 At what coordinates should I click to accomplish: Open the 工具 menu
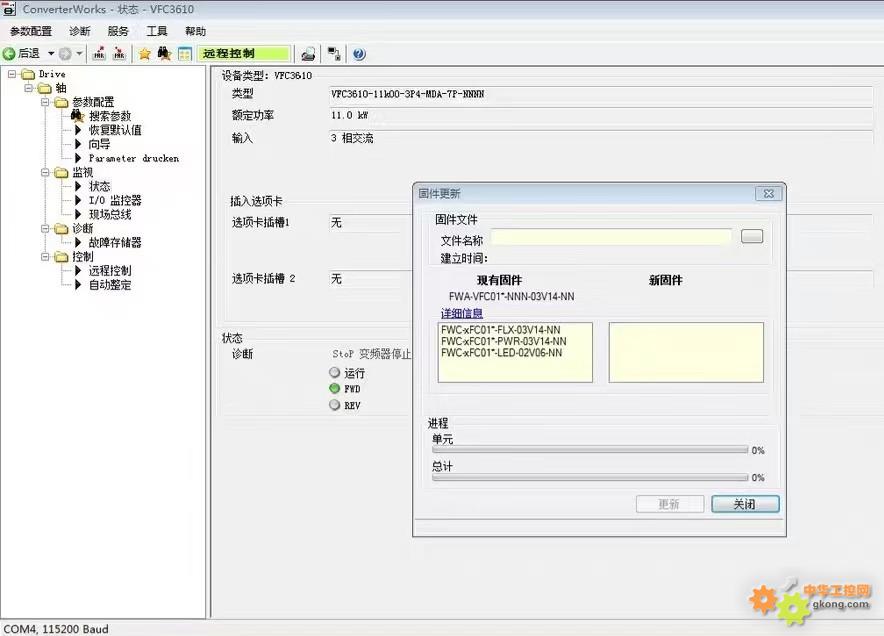coord(157,32)
